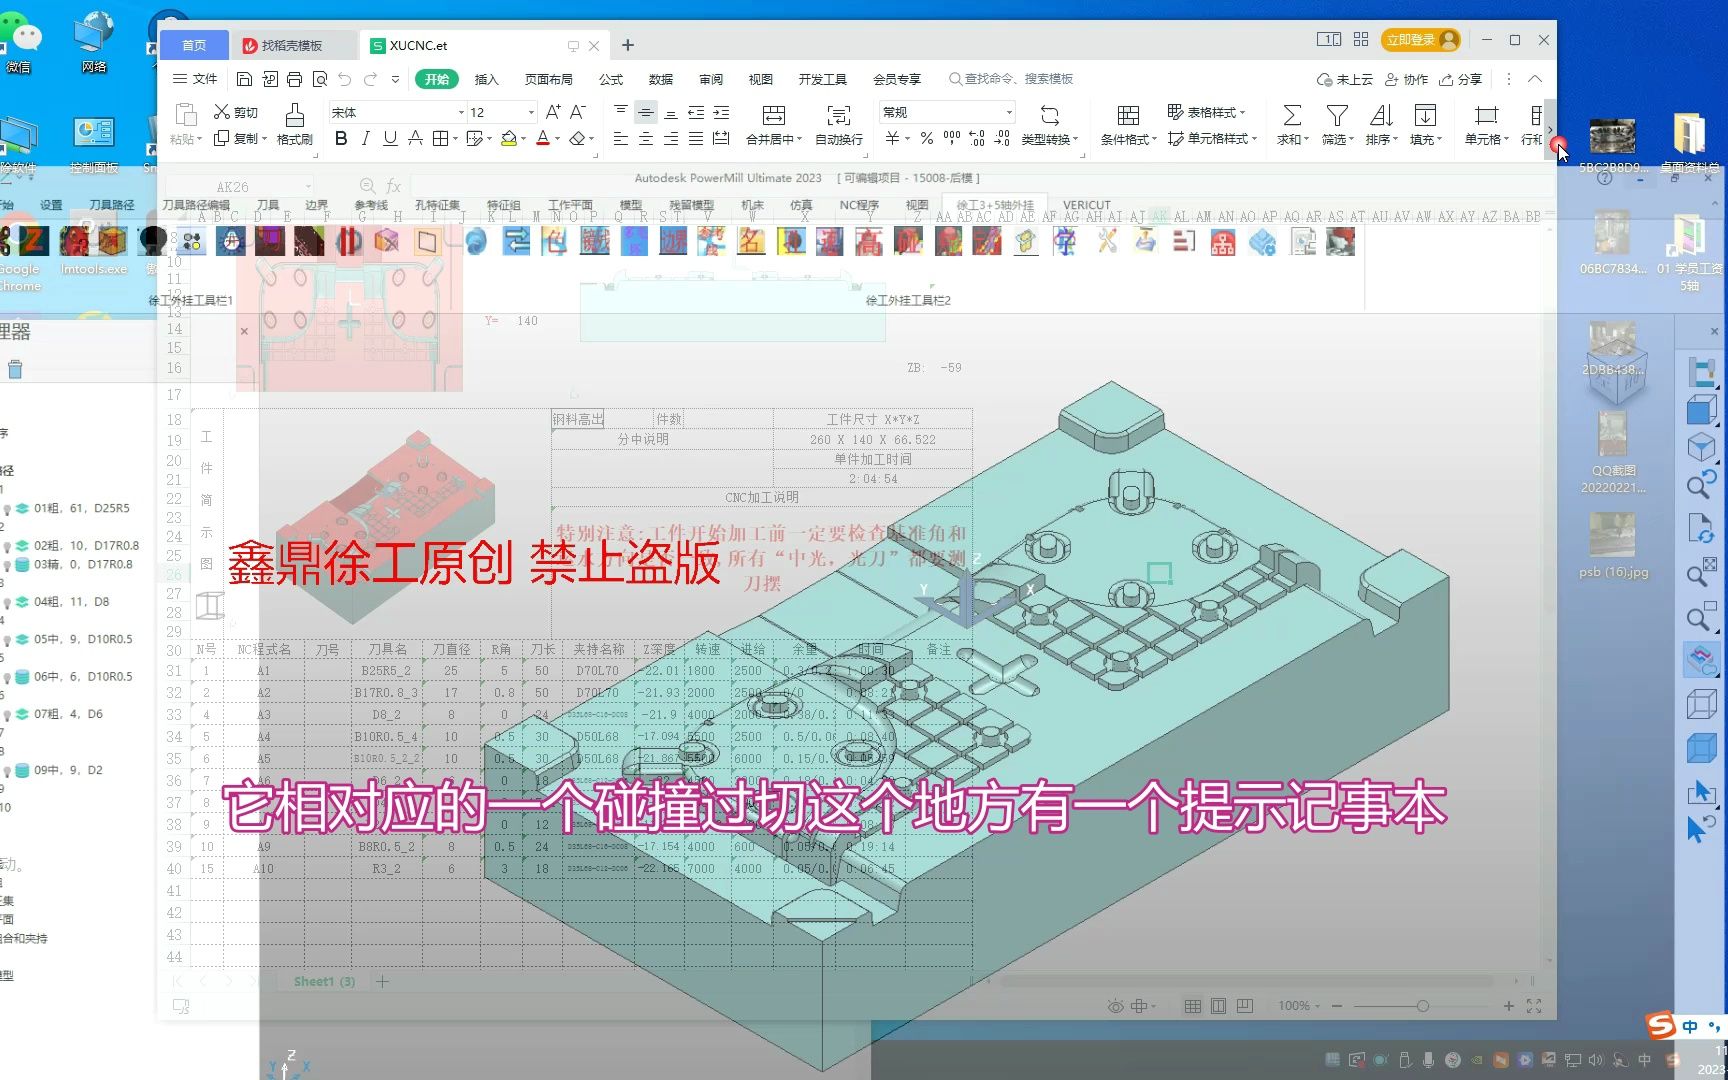Click the Undo arrow in WPS
The image size is (1728, 1080).
(x=345, y=79)
